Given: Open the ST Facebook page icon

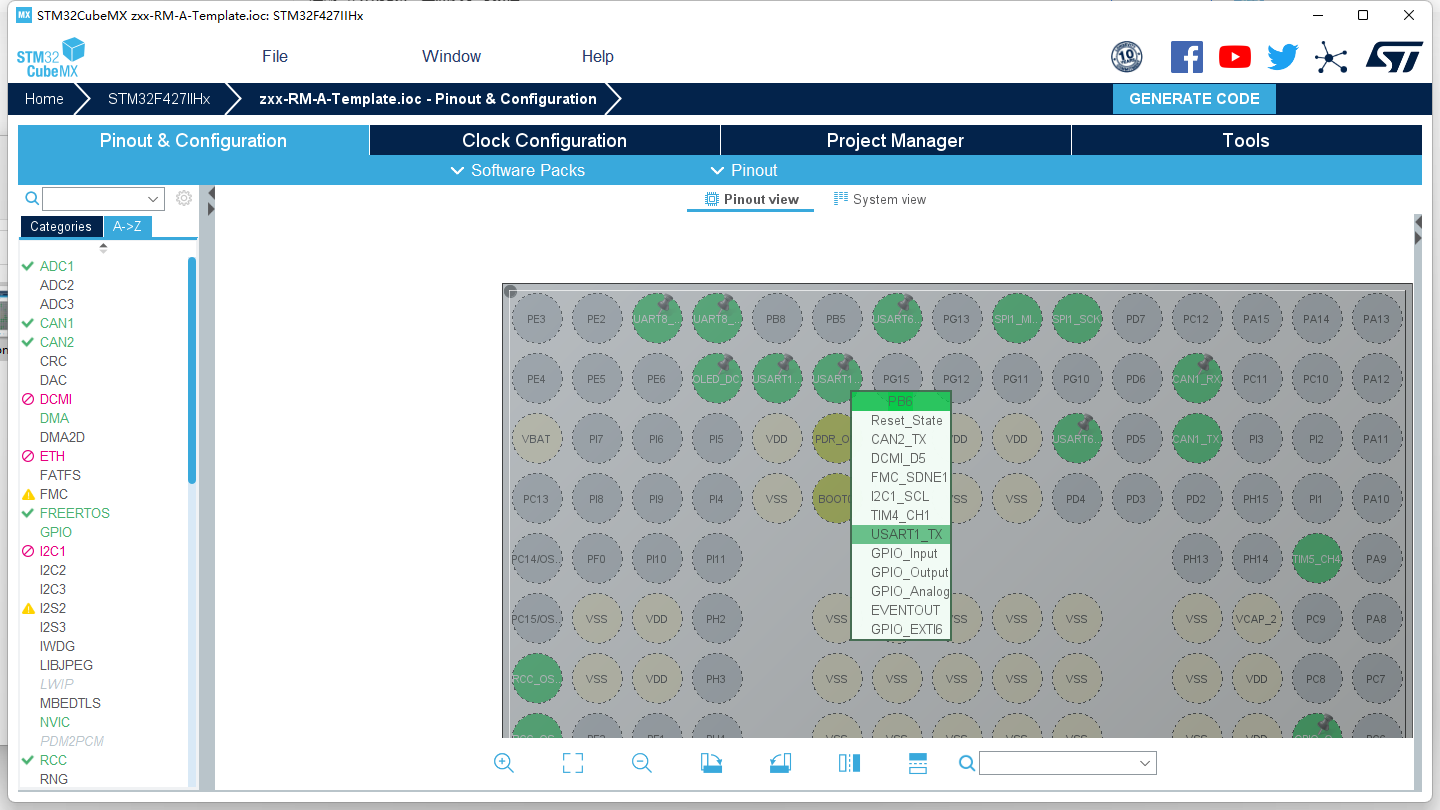Looking at the screenshot, I should 1187,57.
